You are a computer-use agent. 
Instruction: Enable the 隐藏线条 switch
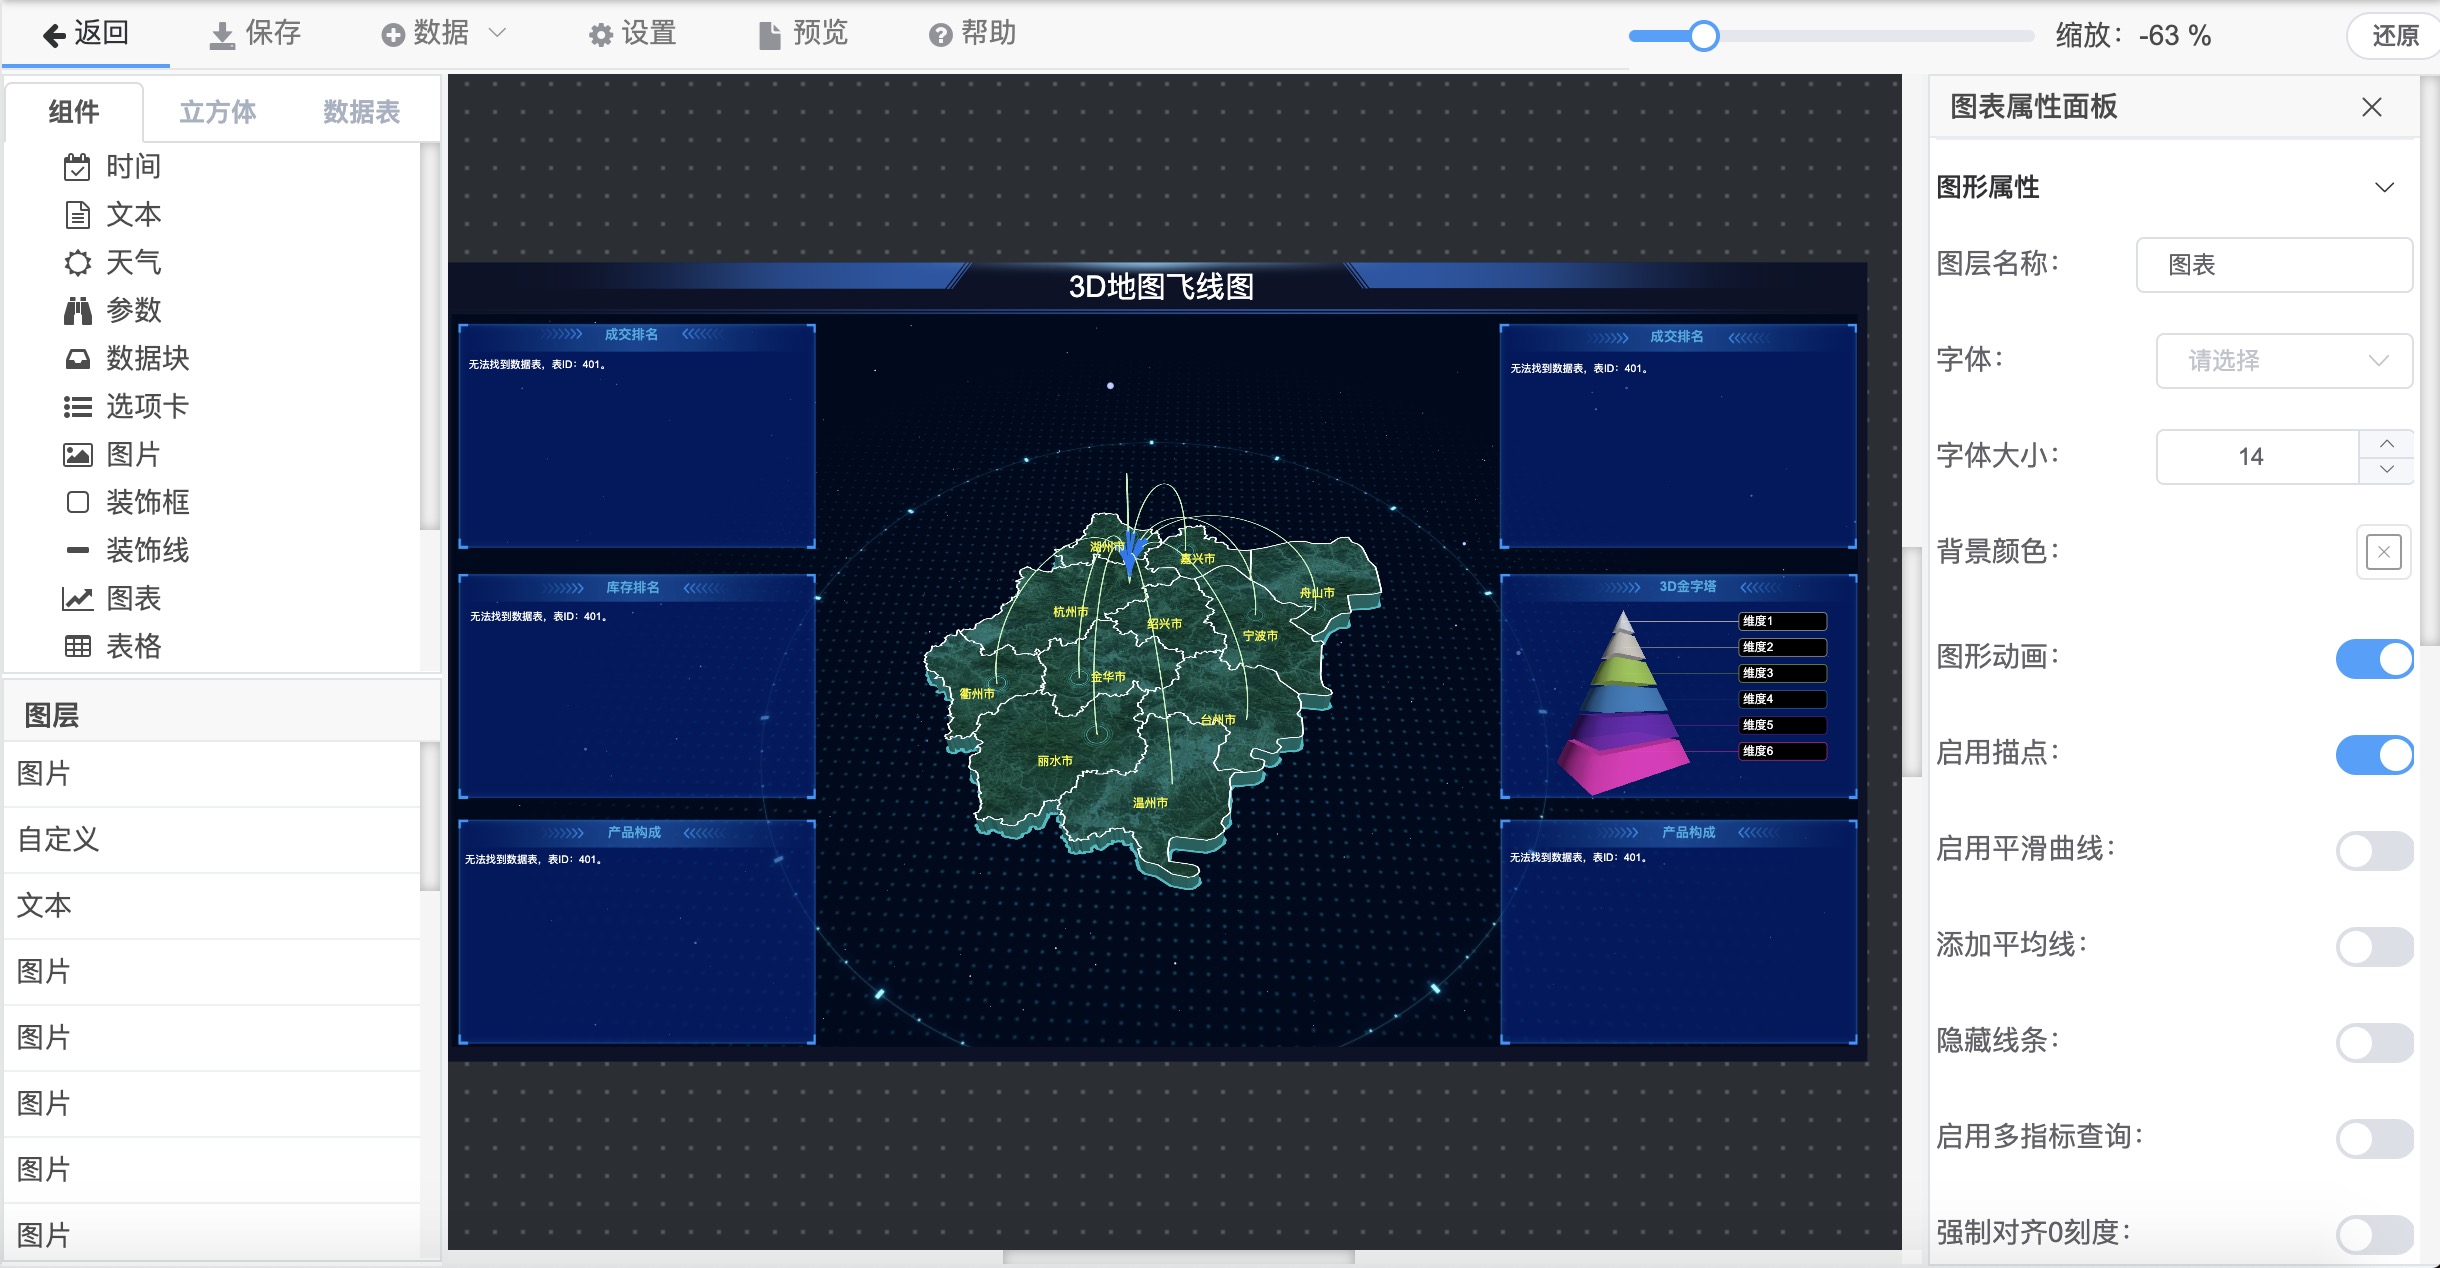[2374, 1043]
